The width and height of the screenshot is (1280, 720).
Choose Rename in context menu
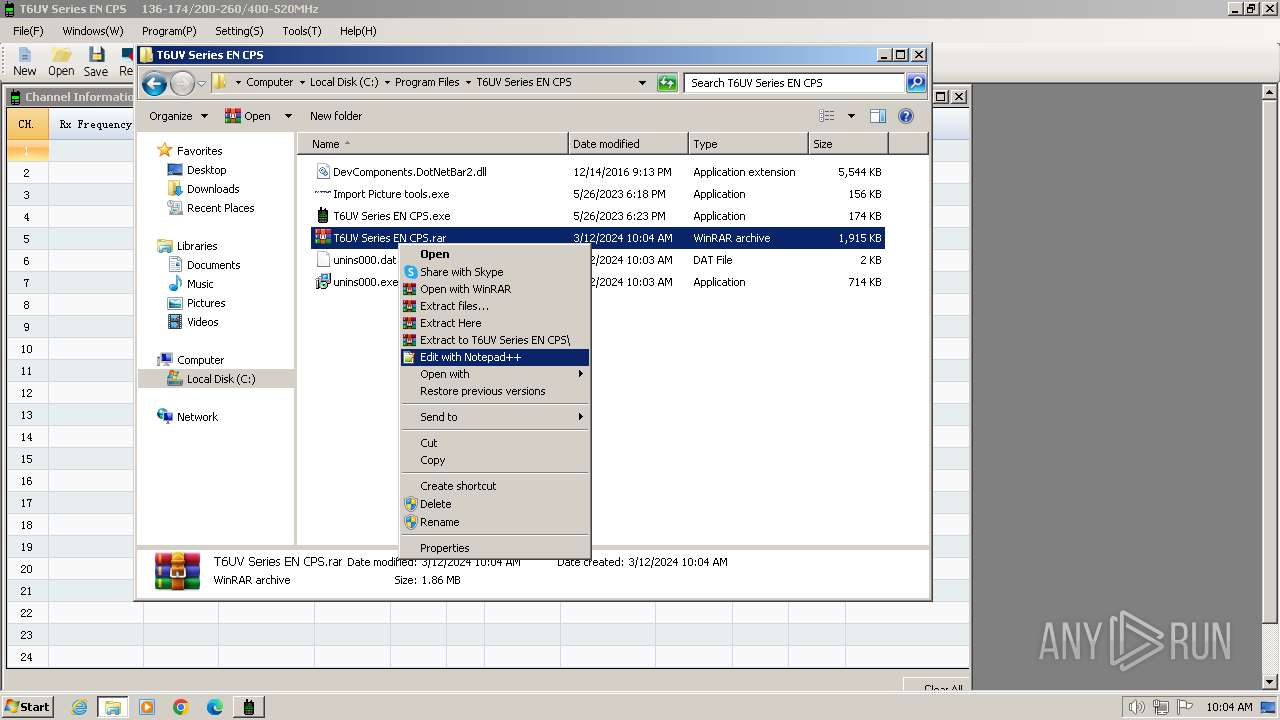(495, 522)
